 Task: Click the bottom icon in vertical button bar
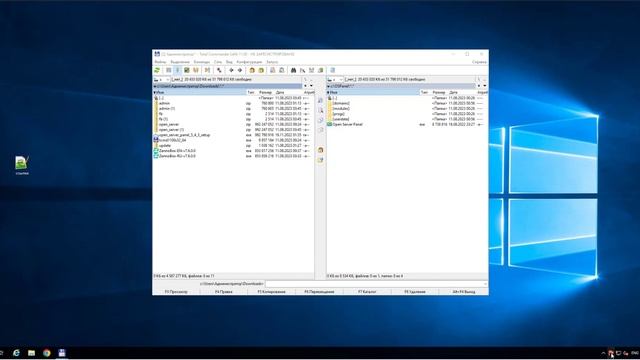pos(320,160)
